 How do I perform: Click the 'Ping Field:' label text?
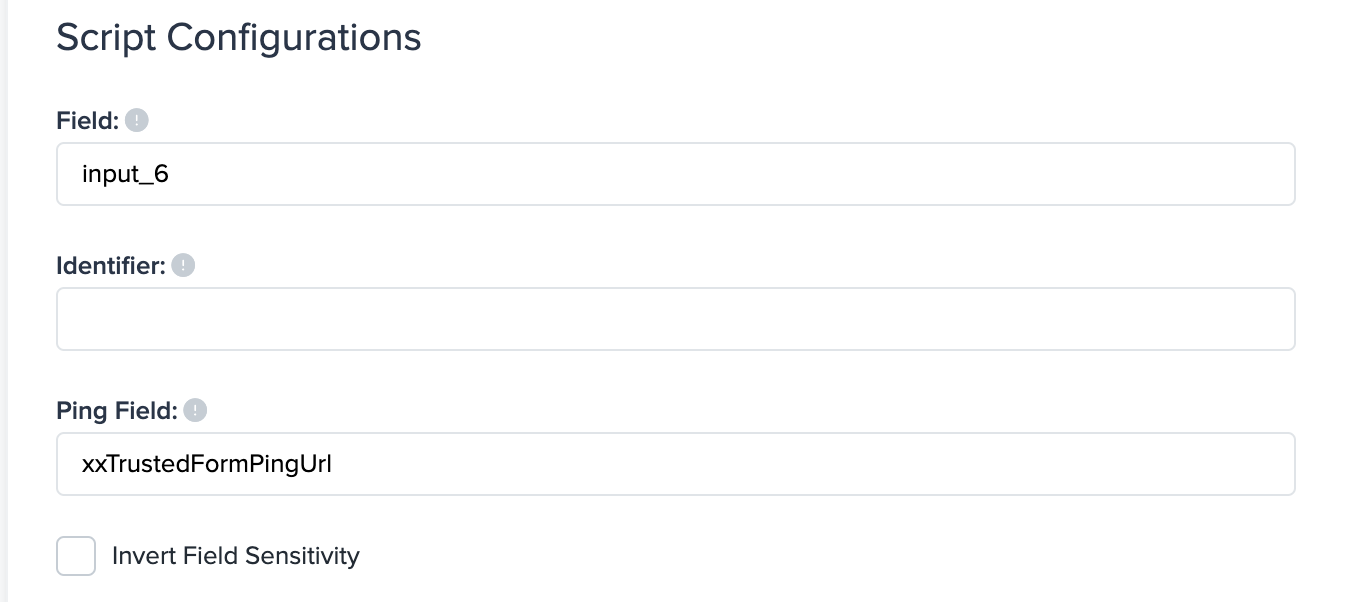(116, 410)
